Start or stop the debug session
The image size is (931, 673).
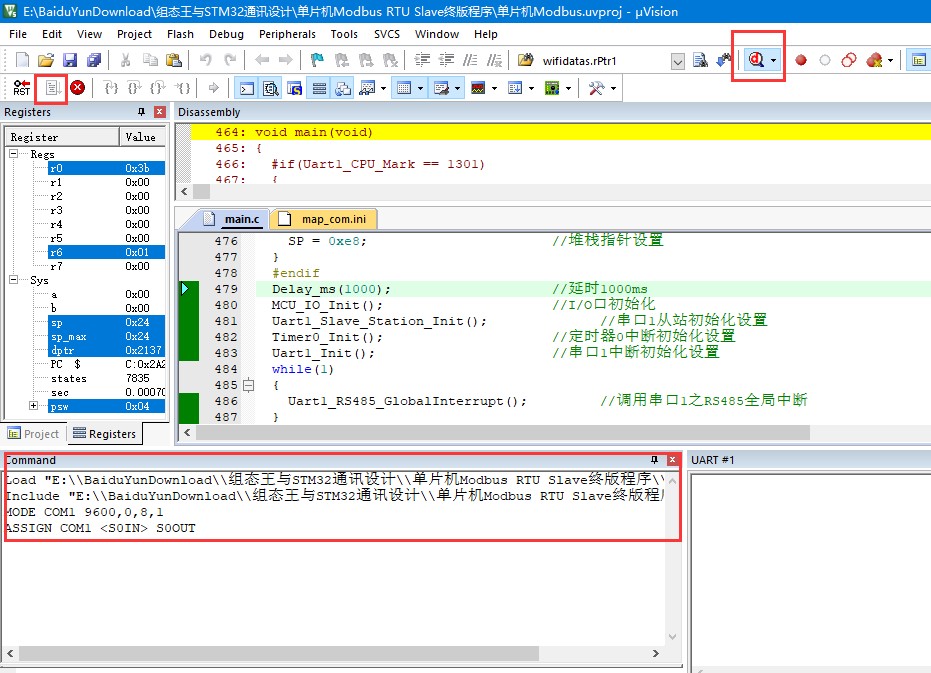point(756,59)
